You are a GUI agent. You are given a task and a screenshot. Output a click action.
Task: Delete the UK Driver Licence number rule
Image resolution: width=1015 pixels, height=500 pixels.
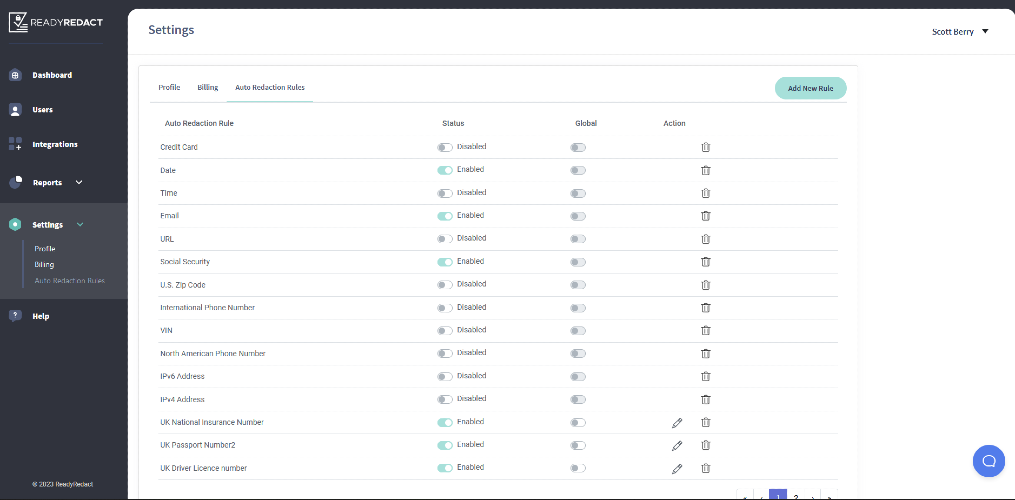[x=705, y=469]
